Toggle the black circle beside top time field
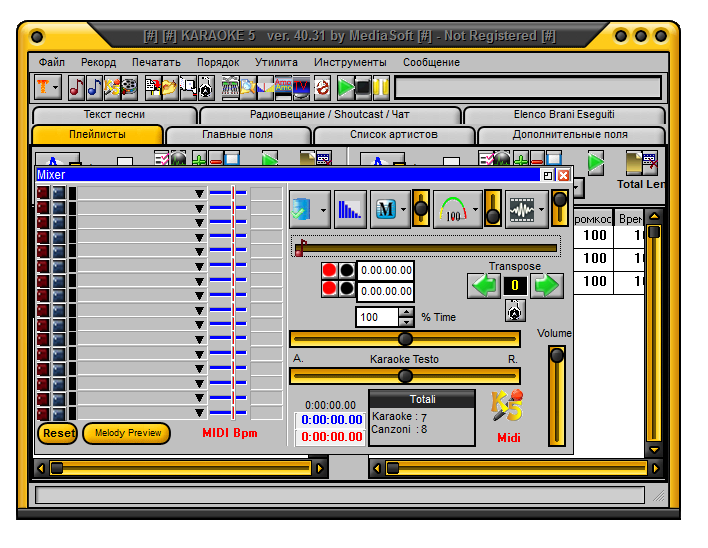 pyautogui.click(x=346, y=270)
